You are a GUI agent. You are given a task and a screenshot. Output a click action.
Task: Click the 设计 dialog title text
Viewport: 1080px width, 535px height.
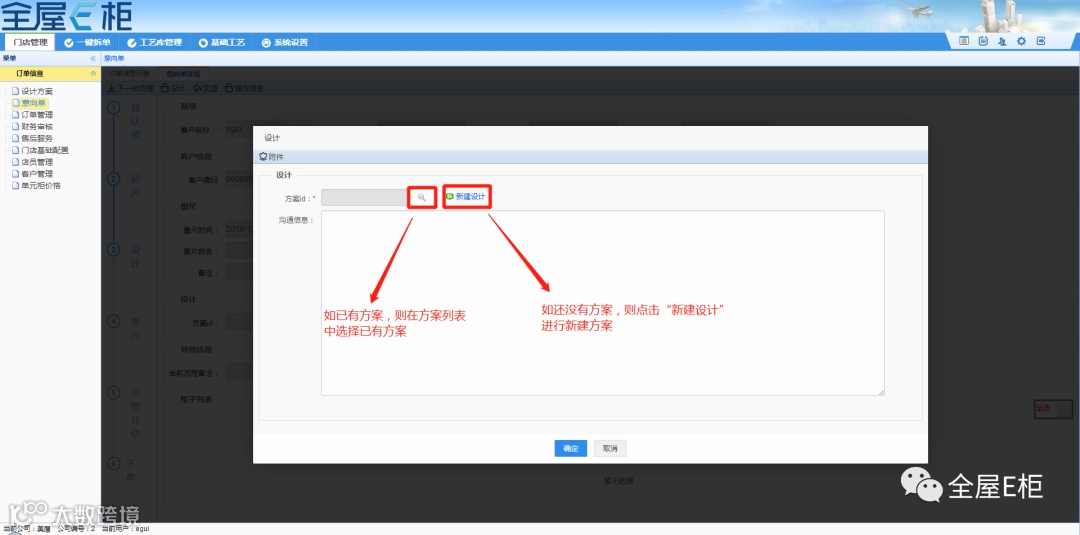click(272, 138)
